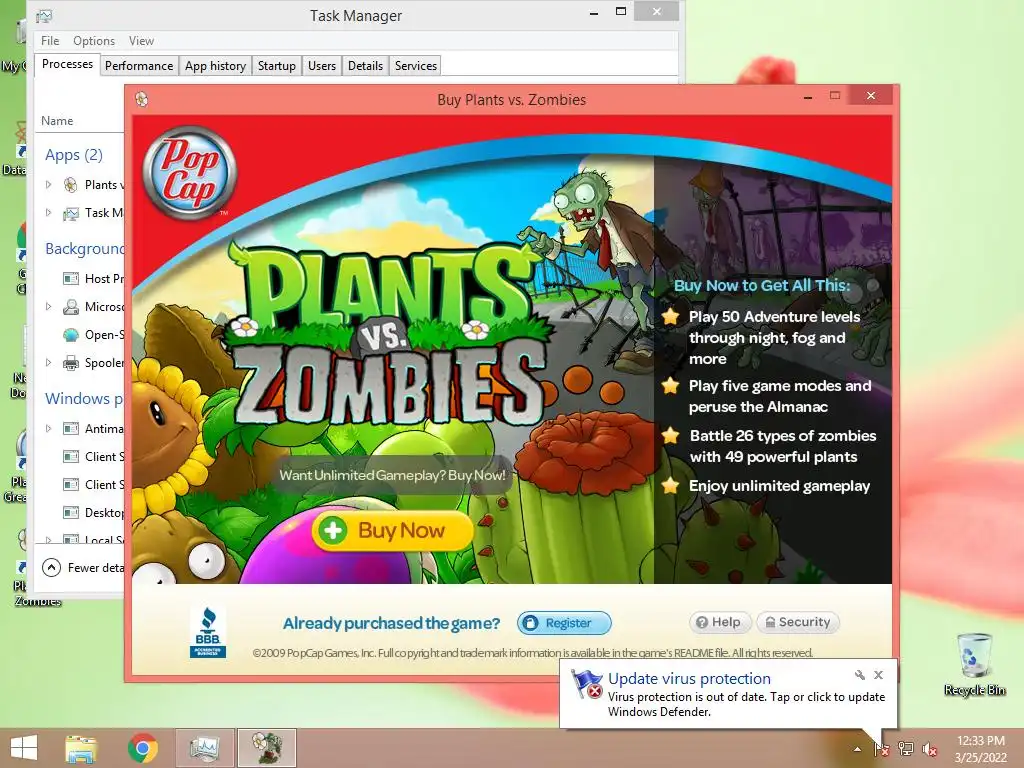
Task: Click the taskbar clock showing 12:33 PM
Action: [x=980, y=749]
